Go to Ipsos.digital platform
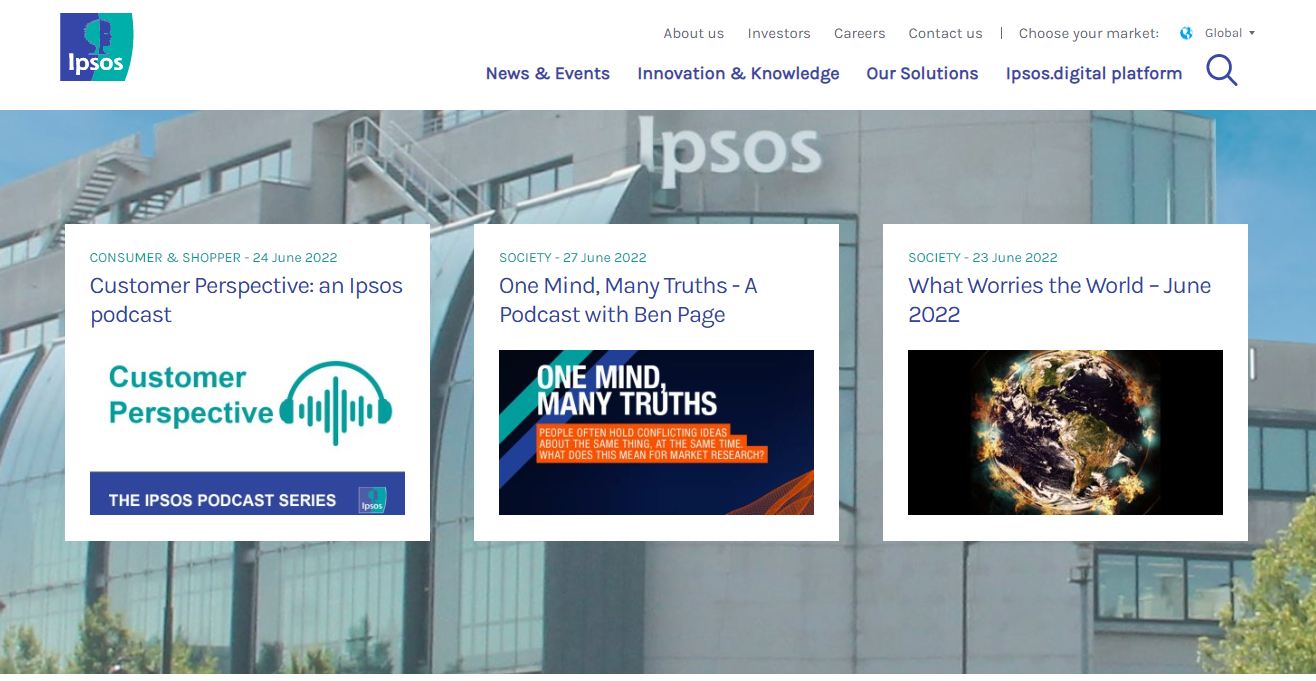1316x681 pixels. pos(1094,73)
